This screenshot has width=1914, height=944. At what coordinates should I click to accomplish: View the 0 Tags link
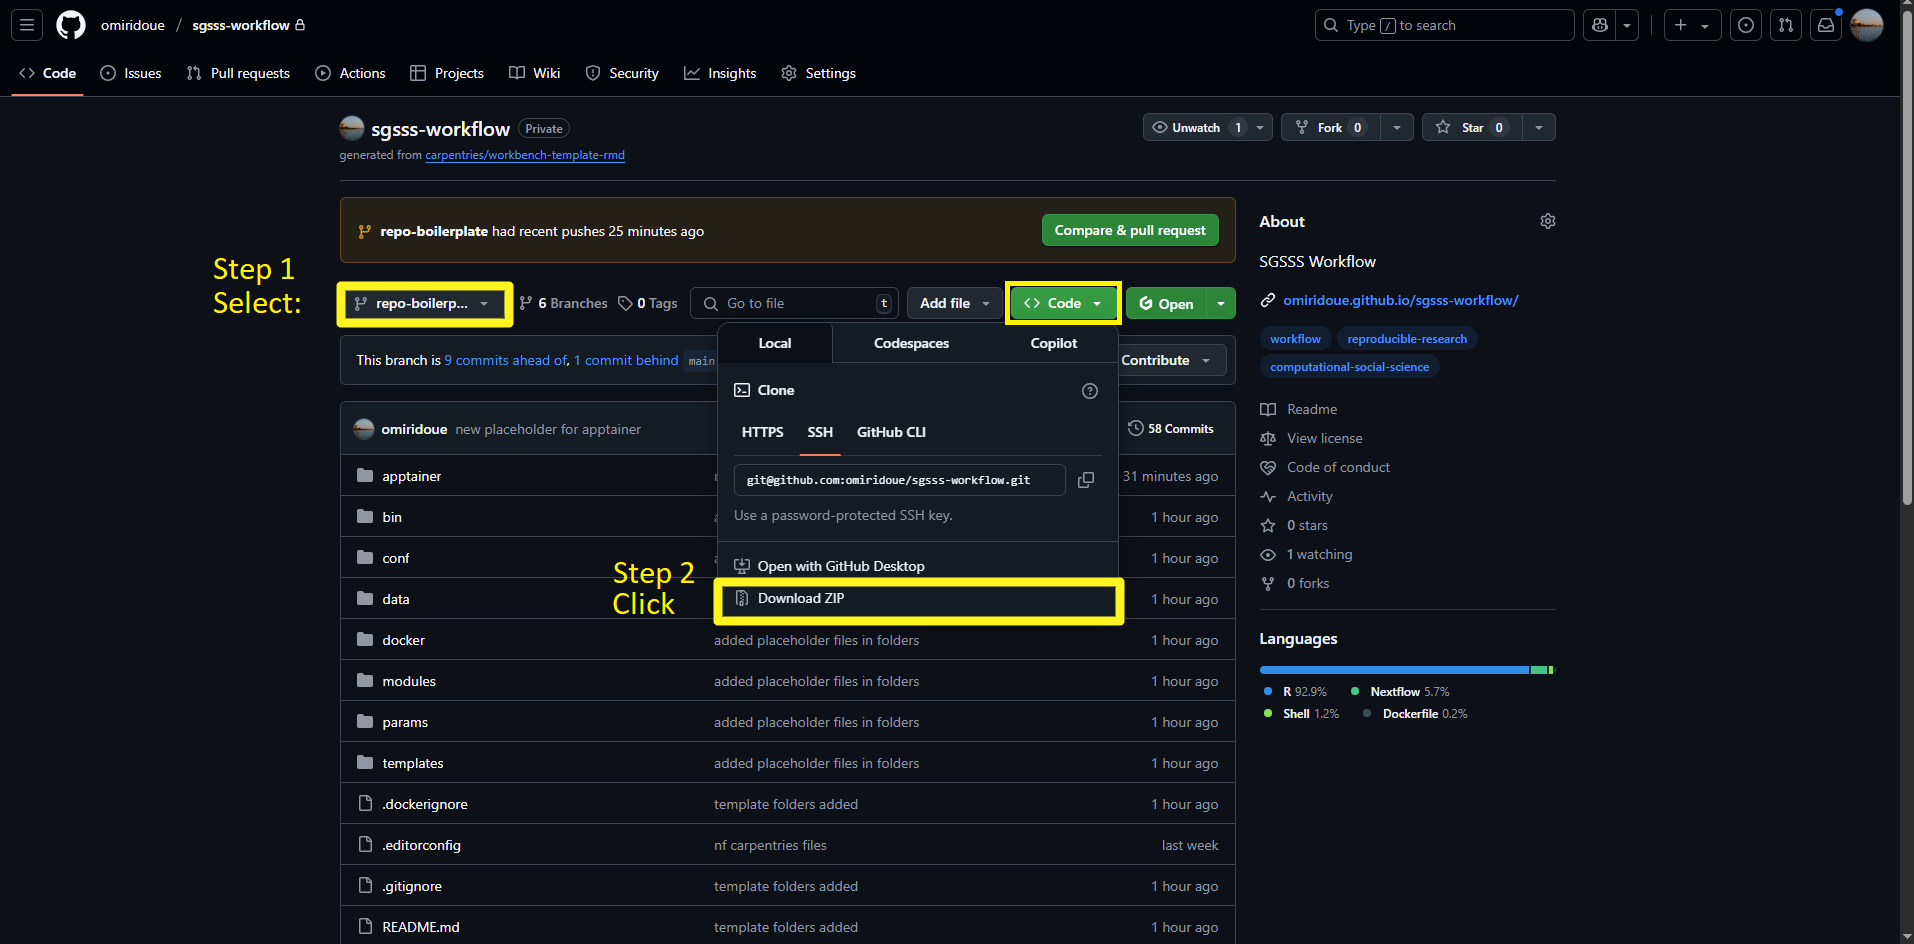pos(648,303)
